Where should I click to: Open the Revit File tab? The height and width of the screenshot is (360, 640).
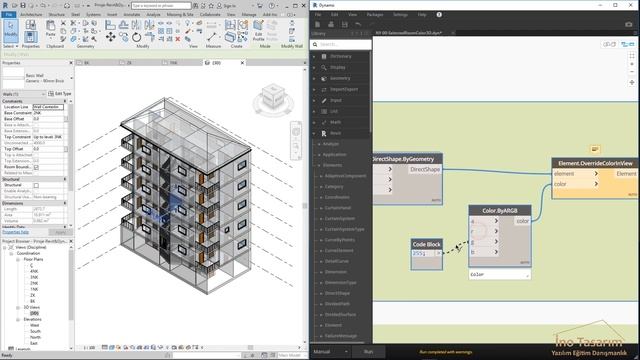(9, 15)
